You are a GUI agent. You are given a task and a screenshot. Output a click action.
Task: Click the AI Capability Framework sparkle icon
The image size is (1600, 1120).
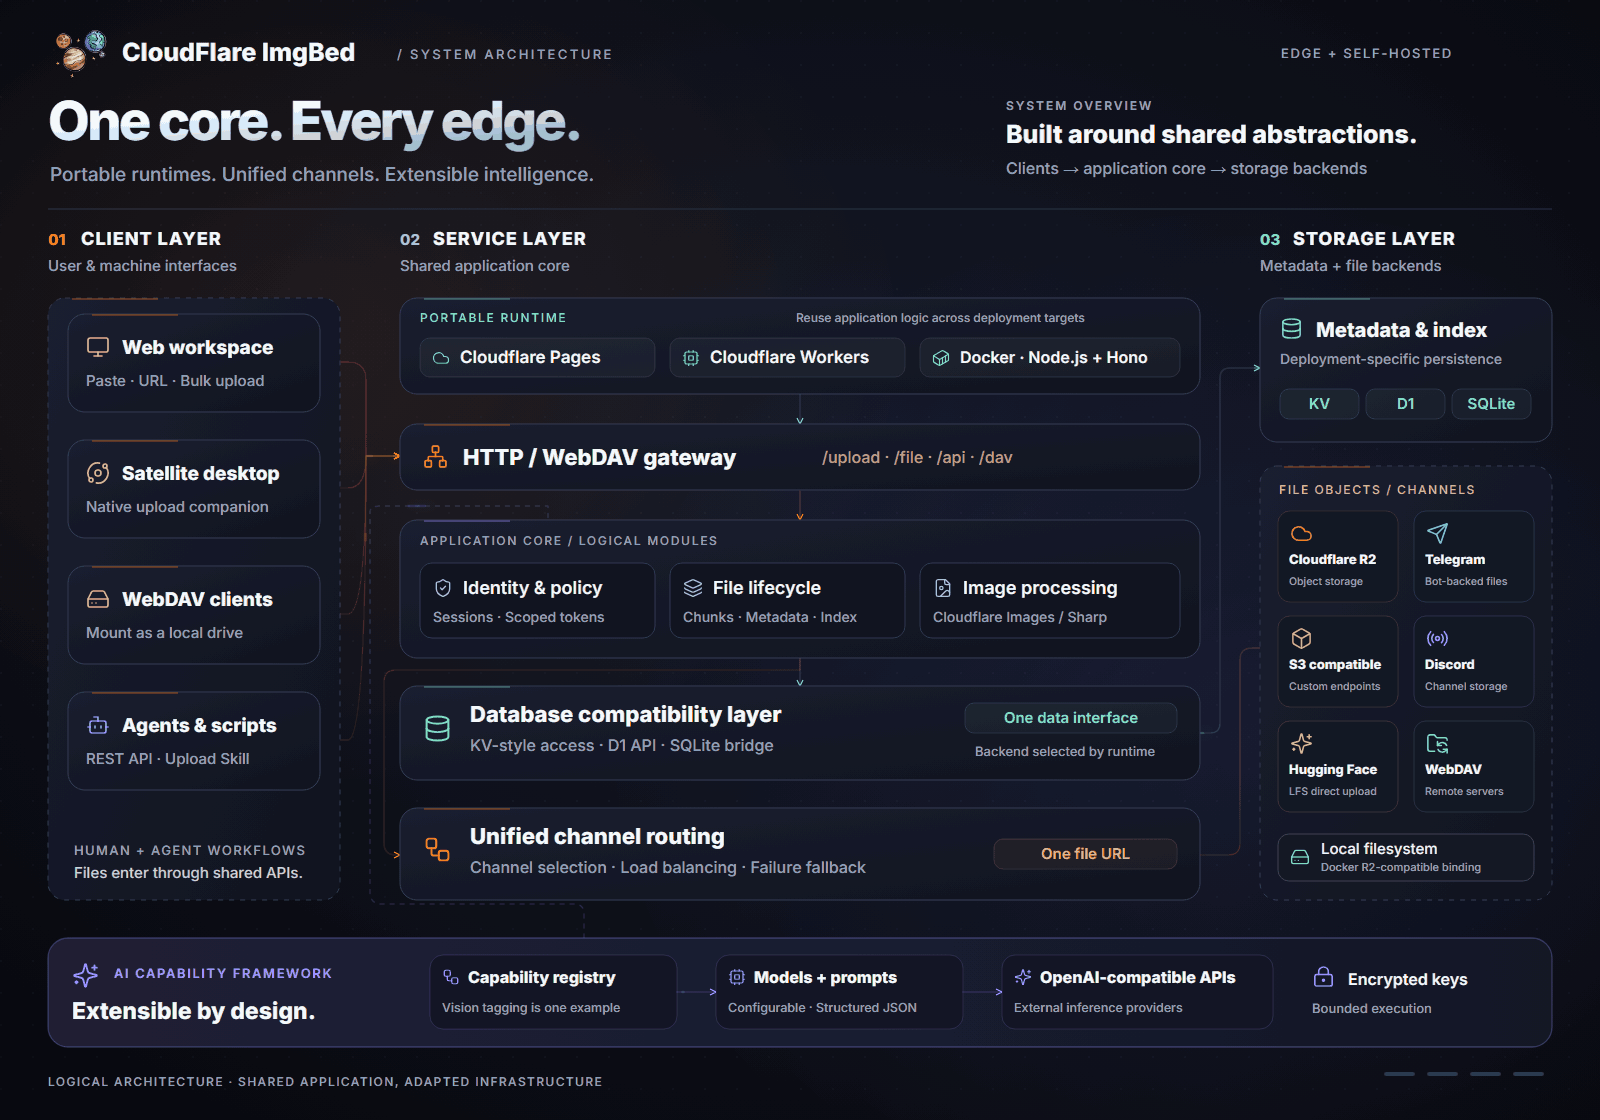(x=86, y=974)
